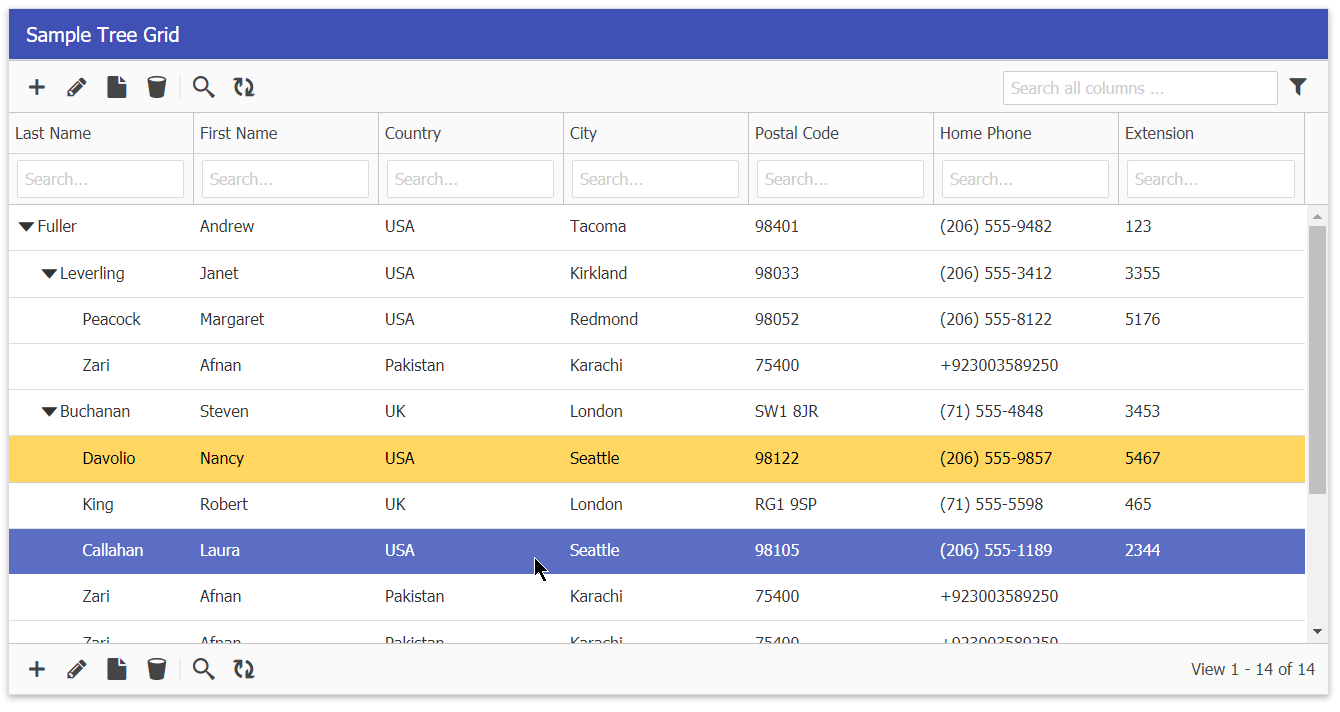1340x712 pixels.
Task: Sort by the Postal Code column header
Action: tap(797, 134)
